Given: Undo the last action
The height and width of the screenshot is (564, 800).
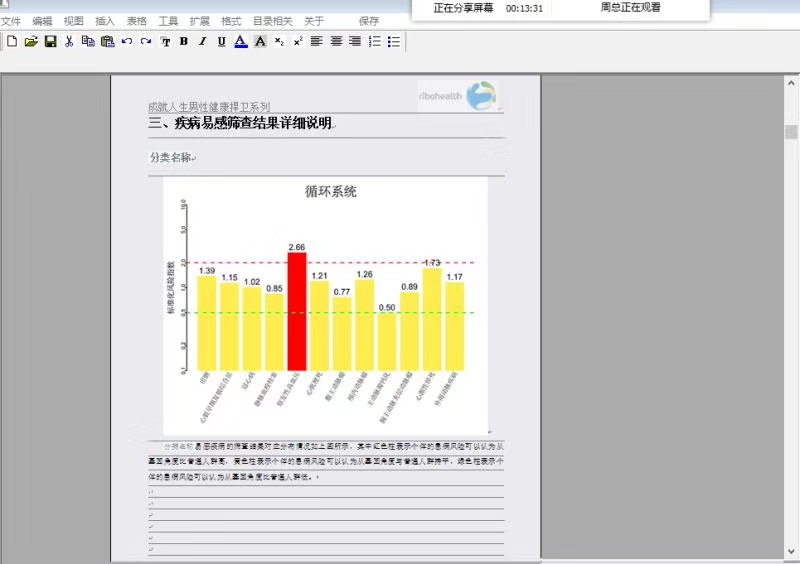Looking at the screenshot, I should [126, 41].
